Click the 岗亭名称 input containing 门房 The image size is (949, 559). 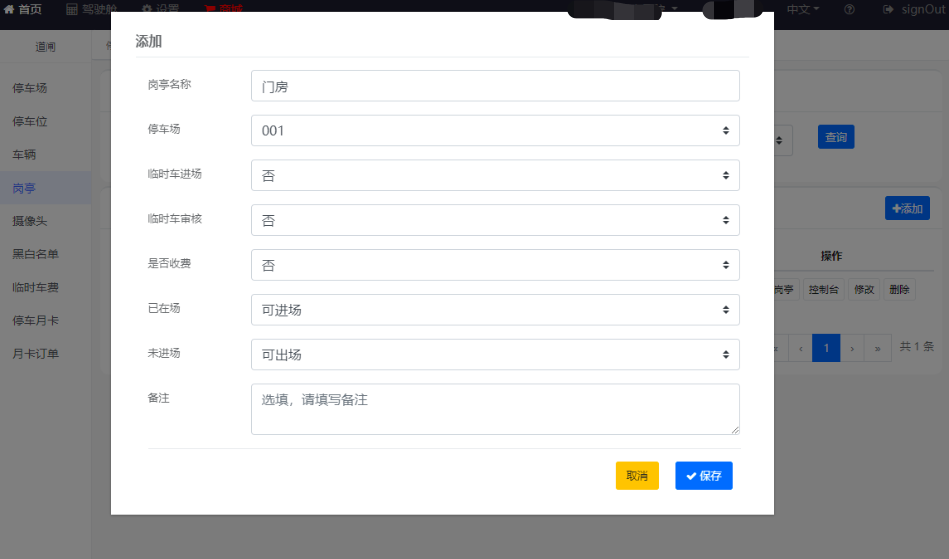tap(495, 86)
